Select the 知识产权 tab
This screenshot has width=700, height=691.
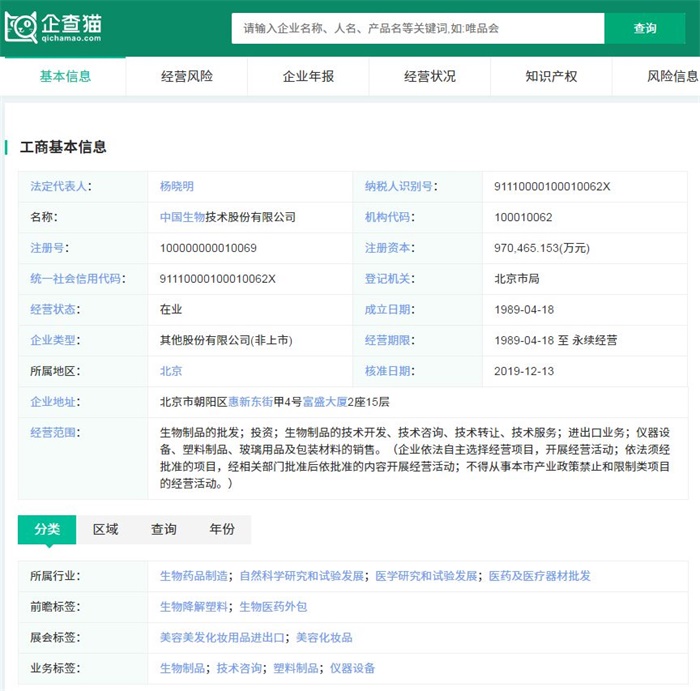pyautogui.click(x=551, y=76)
